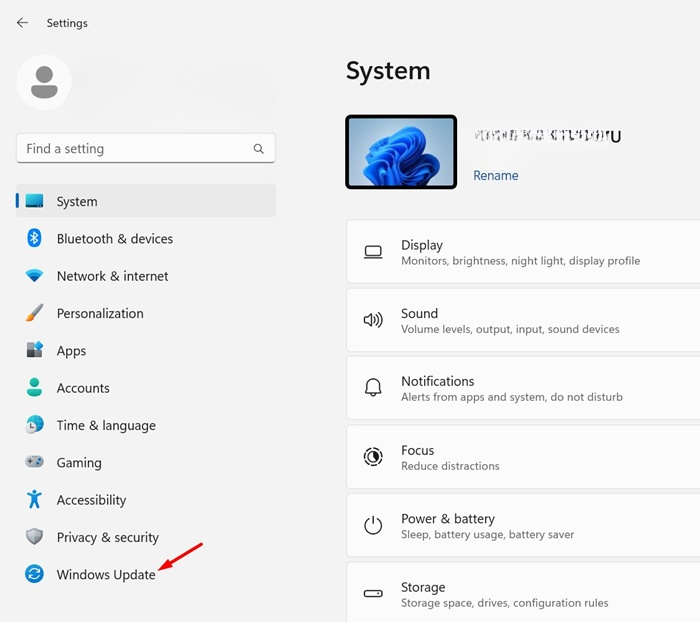This screenshot has width=700, height=622.
Task: Rename this PC via Rename link
Action: pos(496,175)
